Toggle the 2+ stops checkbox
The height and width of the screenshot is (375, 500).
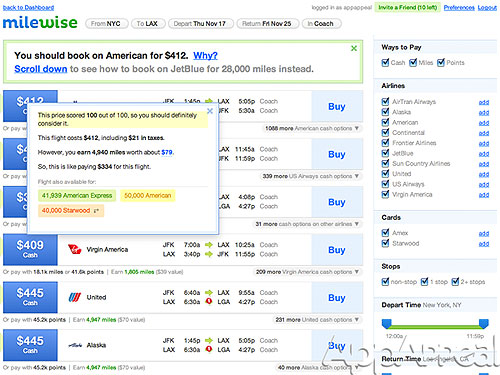pos(455,282)
